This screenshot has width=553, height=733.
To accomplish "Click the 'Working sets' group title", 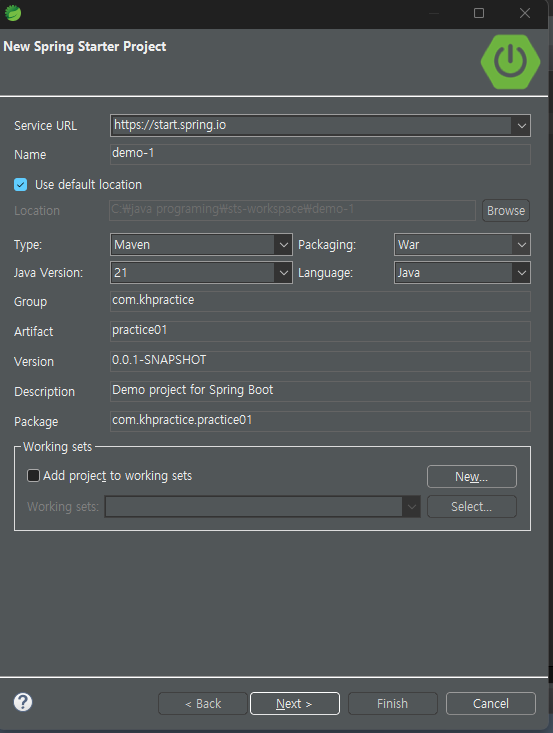I will (x=57, y=447).
